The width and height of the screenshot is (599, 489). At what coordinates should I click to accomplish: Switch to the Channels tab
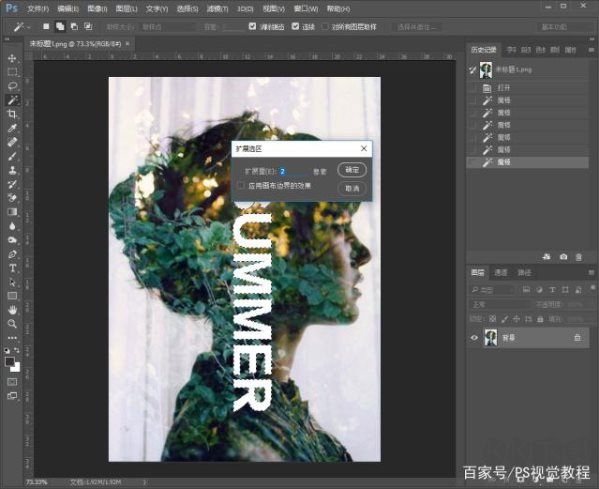point(500,272)
